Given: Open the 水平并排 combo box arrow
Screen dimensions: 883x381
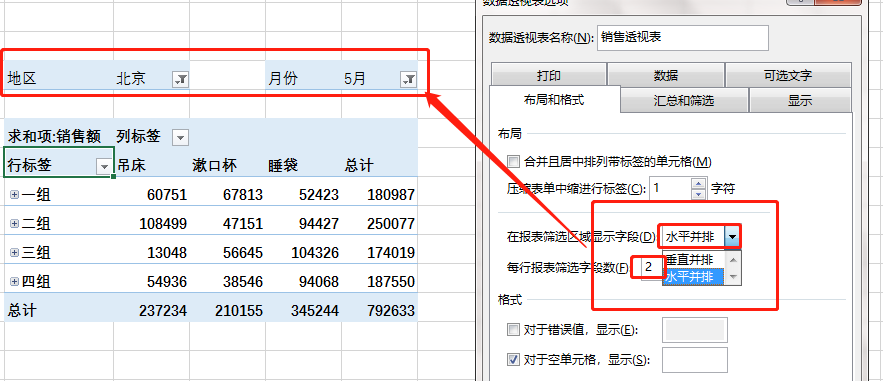Looking at the screenshot, I should click(x=732, y=237).
